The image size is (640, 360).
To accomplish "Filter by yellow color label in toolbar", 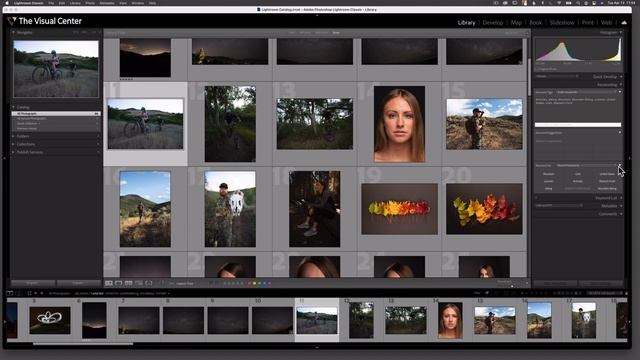I will point(254,283).
